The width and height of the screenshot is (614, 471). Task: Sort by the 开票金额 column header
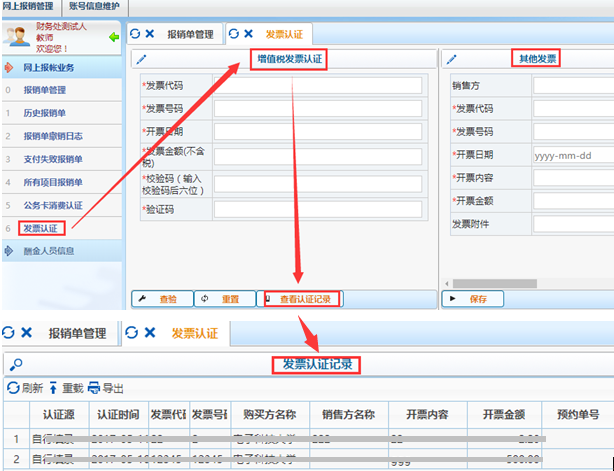[x=504, y=414]
